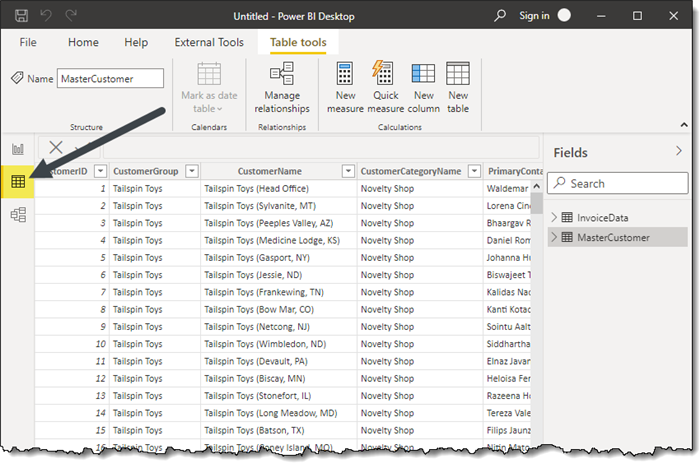Switch to Data view in left sidebar
700x463 pixels.
tap(17, 182)
